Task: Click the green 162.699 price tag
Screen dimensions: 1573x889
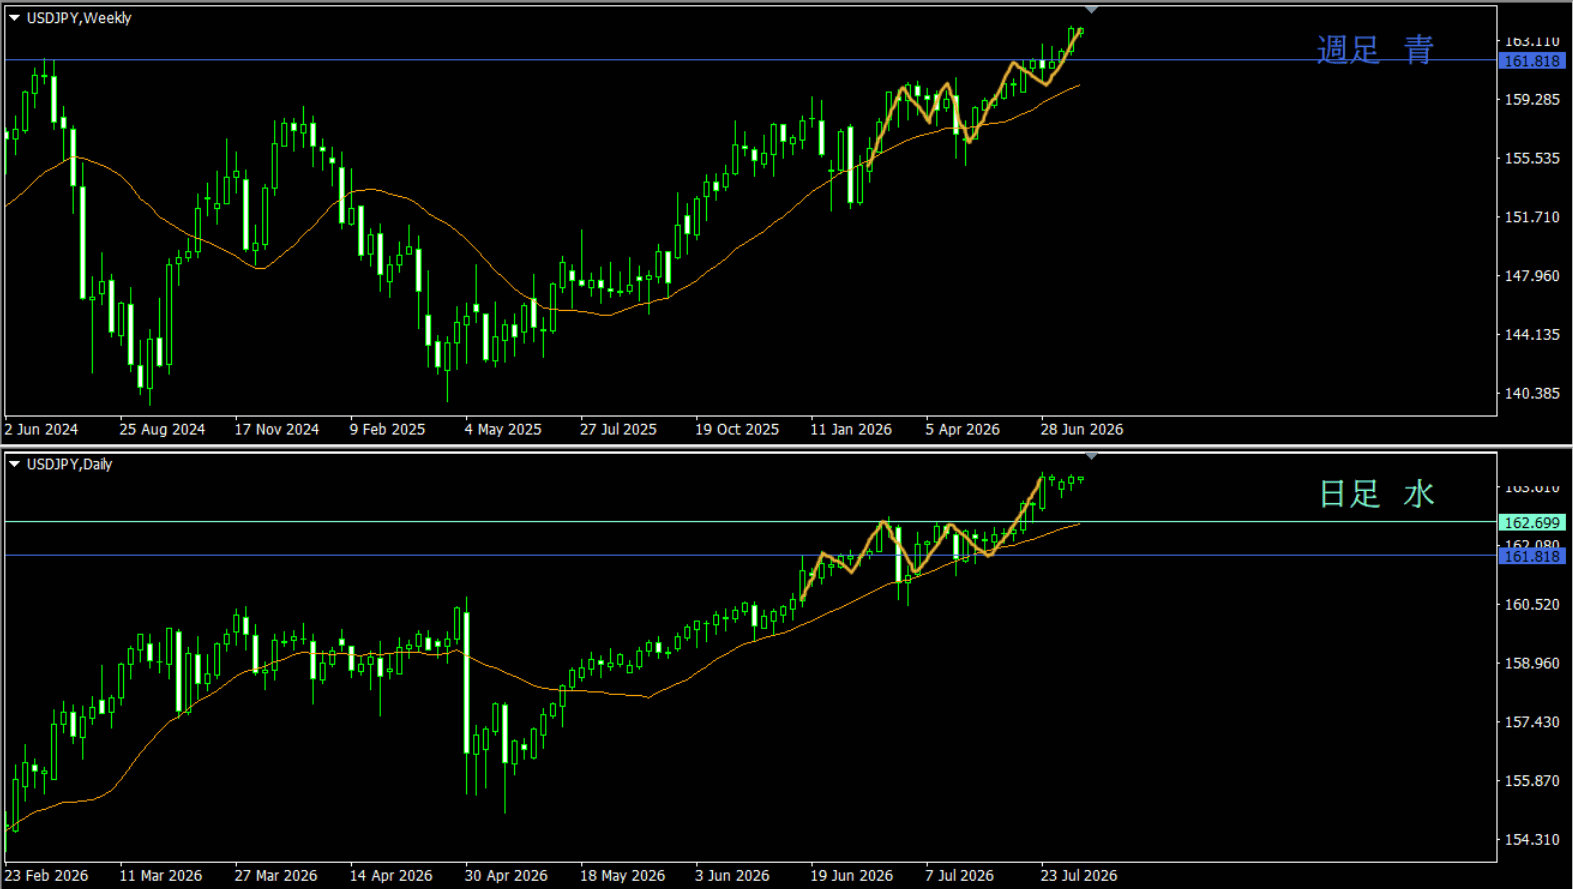Action: 1532,523
